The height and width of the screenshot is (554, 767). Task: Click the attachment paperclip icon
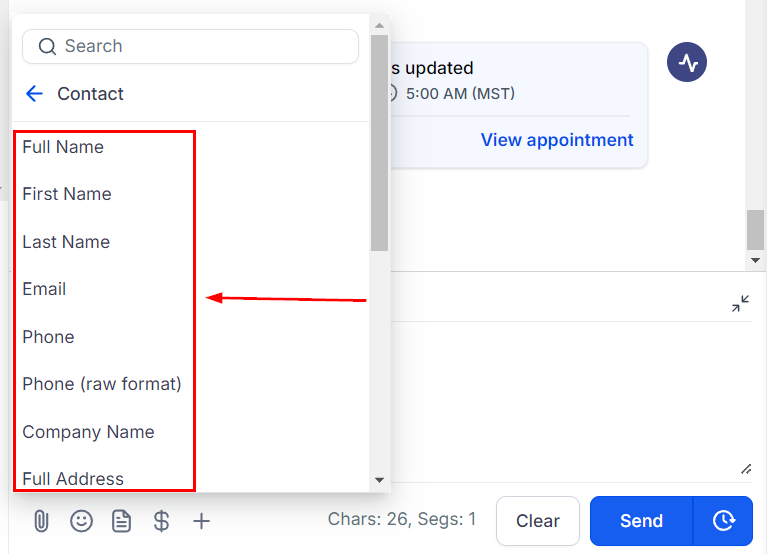tap(41, 521)
